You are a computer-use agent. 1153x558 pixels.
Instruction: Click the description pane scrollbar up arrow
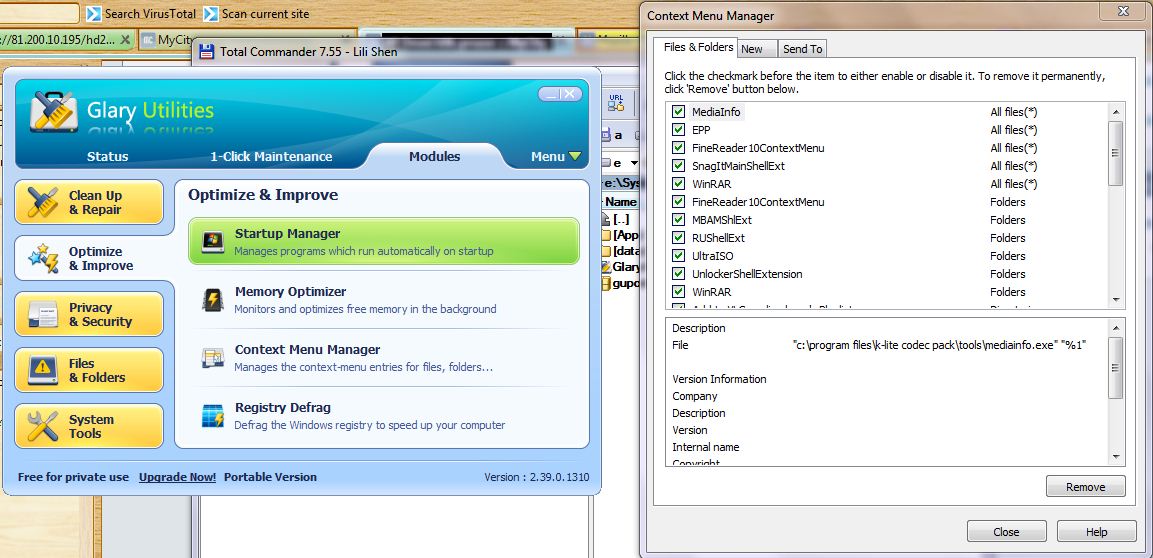pyautogui.click(x=1115, y=327)
